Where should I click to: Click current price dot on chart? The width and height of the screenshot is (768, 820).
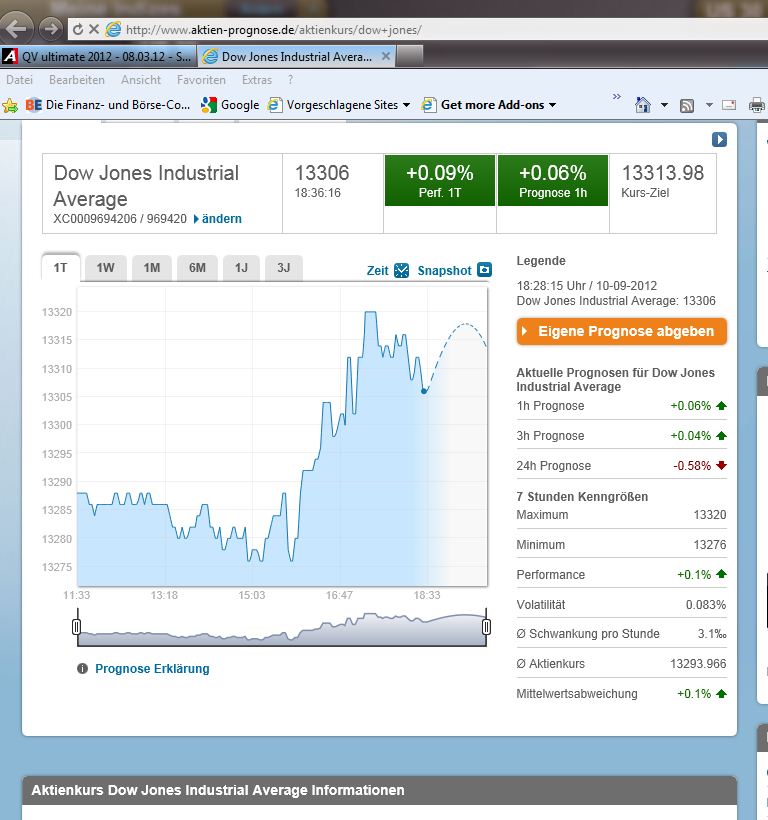424,391
